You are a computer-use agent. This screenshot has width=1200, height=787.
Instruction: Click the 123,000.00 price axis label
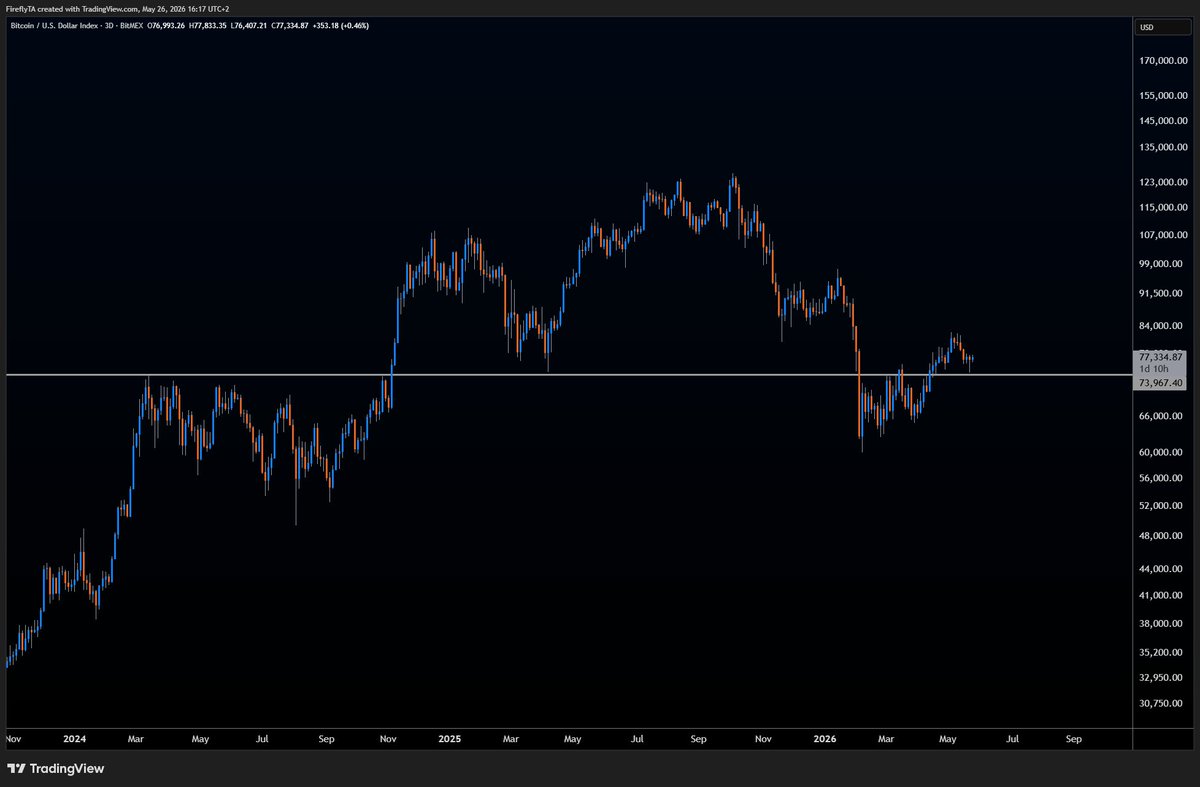1163,182
